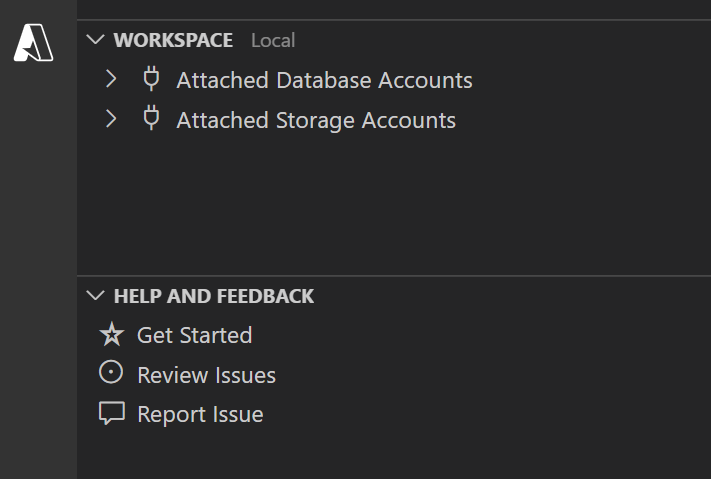
Task: Click the WORKSPACE section header title
Action: click(x=173, y=40)
